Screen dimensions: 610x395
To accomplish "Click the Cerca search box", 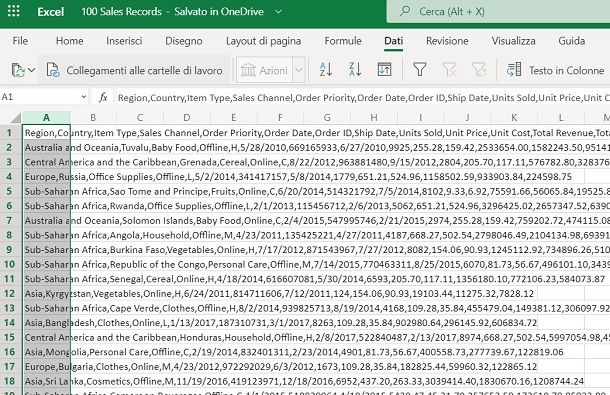I will click(x=498, y=12).
